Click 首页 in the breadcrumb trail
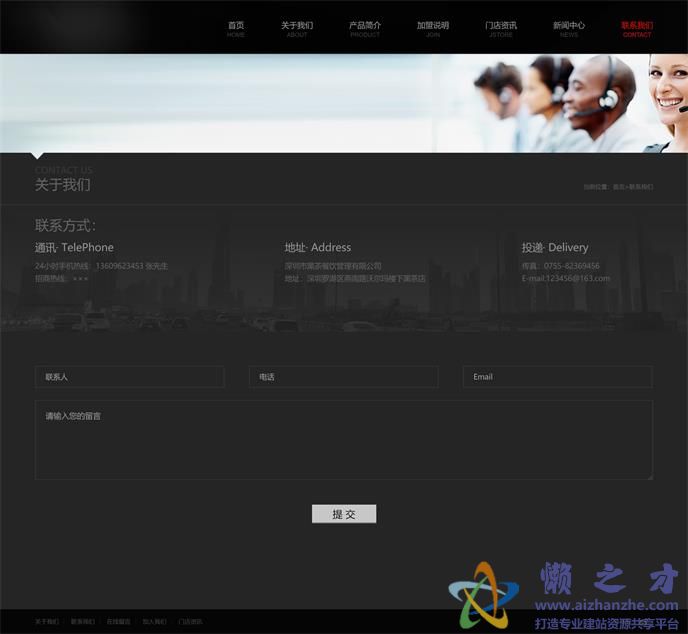Image resolution: width=688 pixels, height=634 pixels. 618,187
